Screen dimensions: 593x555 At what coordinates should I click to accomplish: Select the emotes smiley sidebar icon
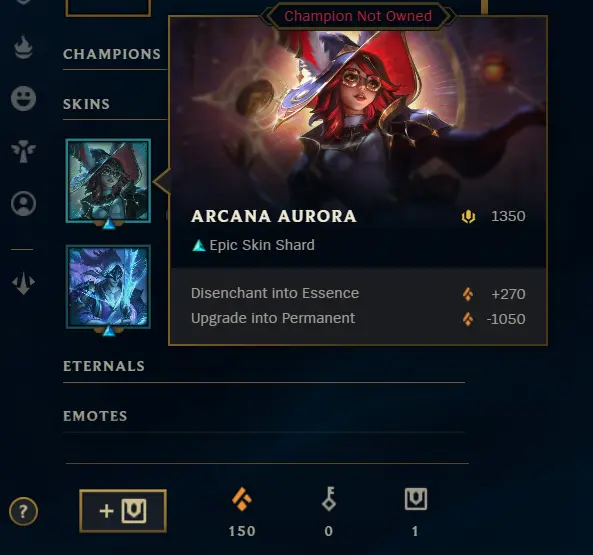pos(23,99)
